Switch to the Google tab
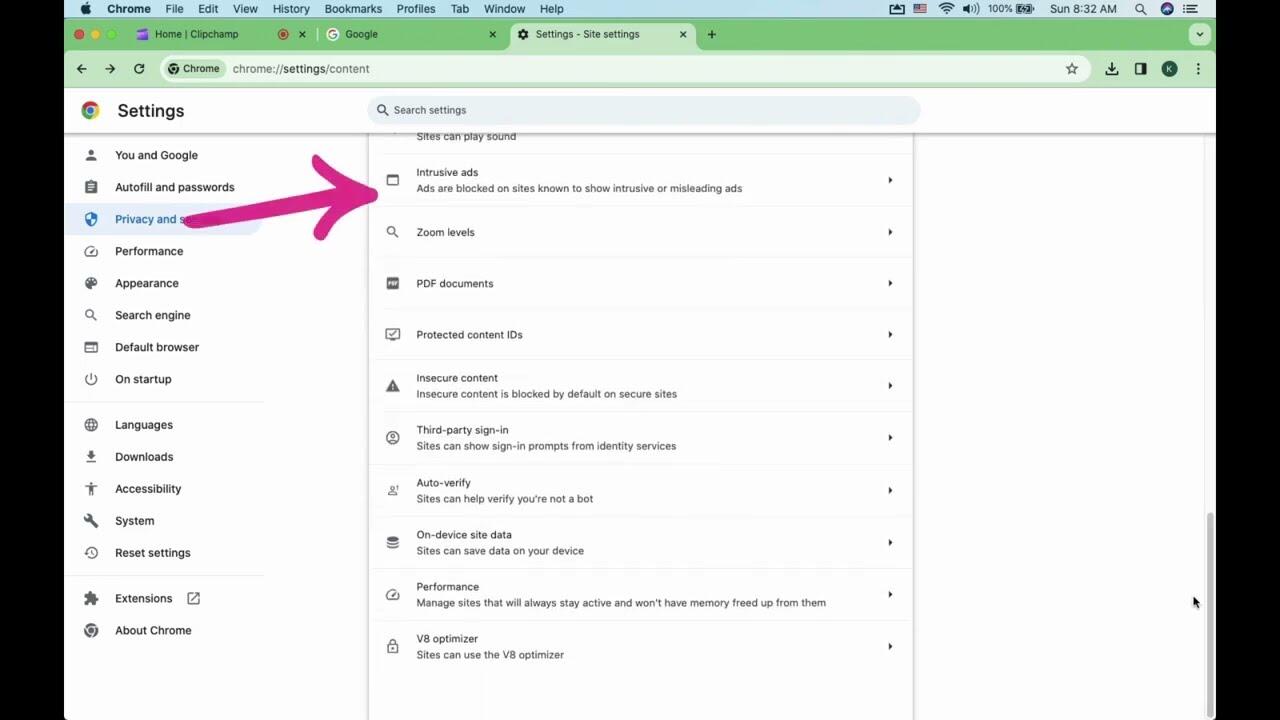The image size is (1280, 720). [x=410, y=34]
